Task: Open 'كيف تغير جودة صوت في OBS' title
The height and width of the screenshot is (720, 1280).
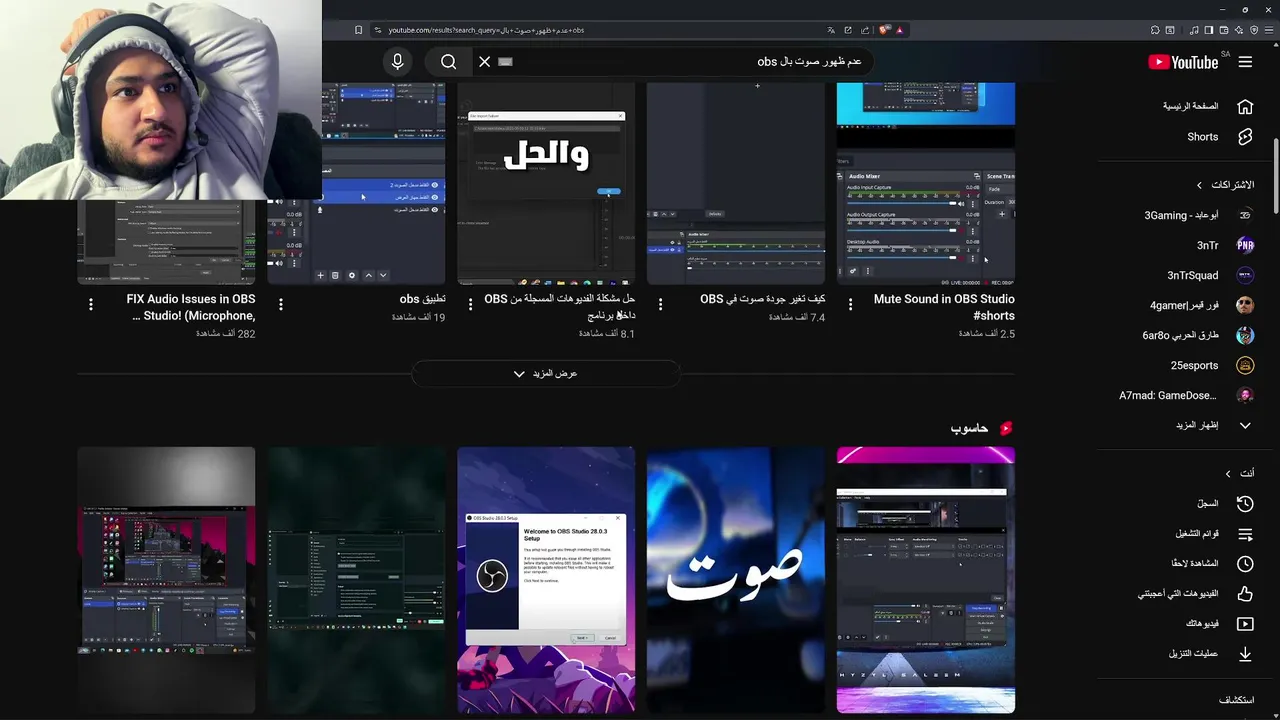Action: [762, 299]
